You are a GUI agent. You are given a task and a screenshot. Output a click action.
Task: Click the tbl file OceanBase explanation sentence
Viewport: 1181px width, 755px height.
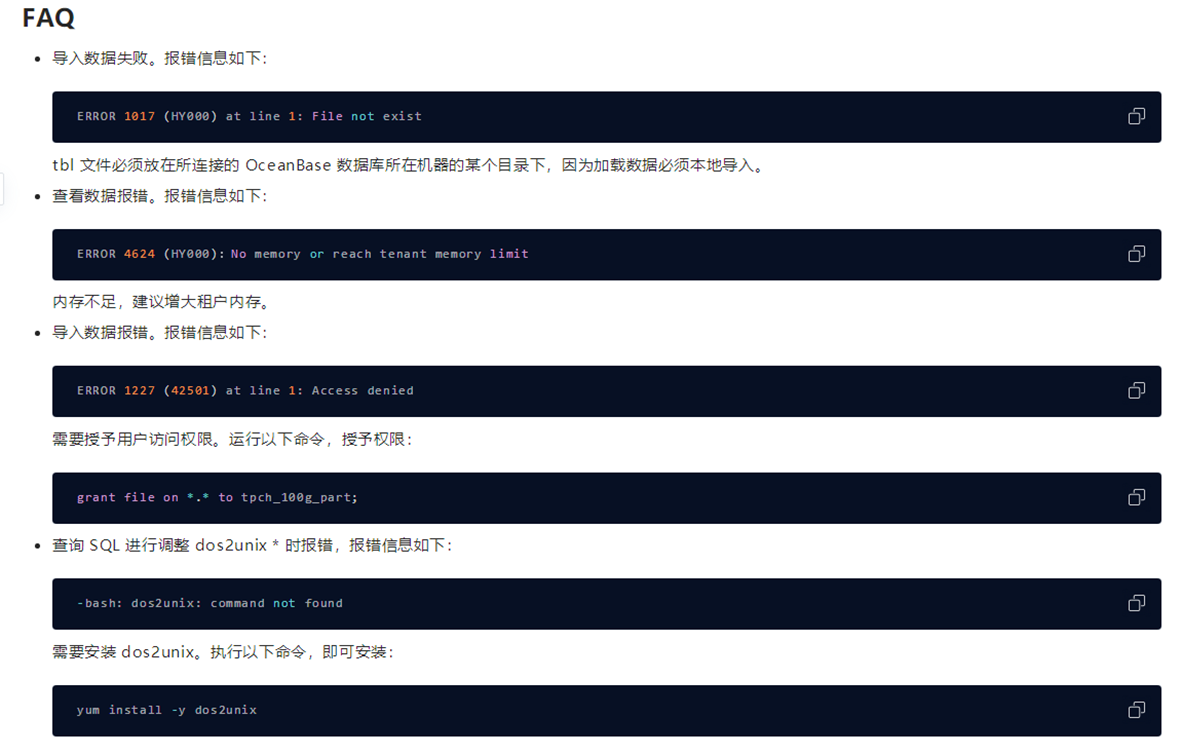tap(410, 165)
